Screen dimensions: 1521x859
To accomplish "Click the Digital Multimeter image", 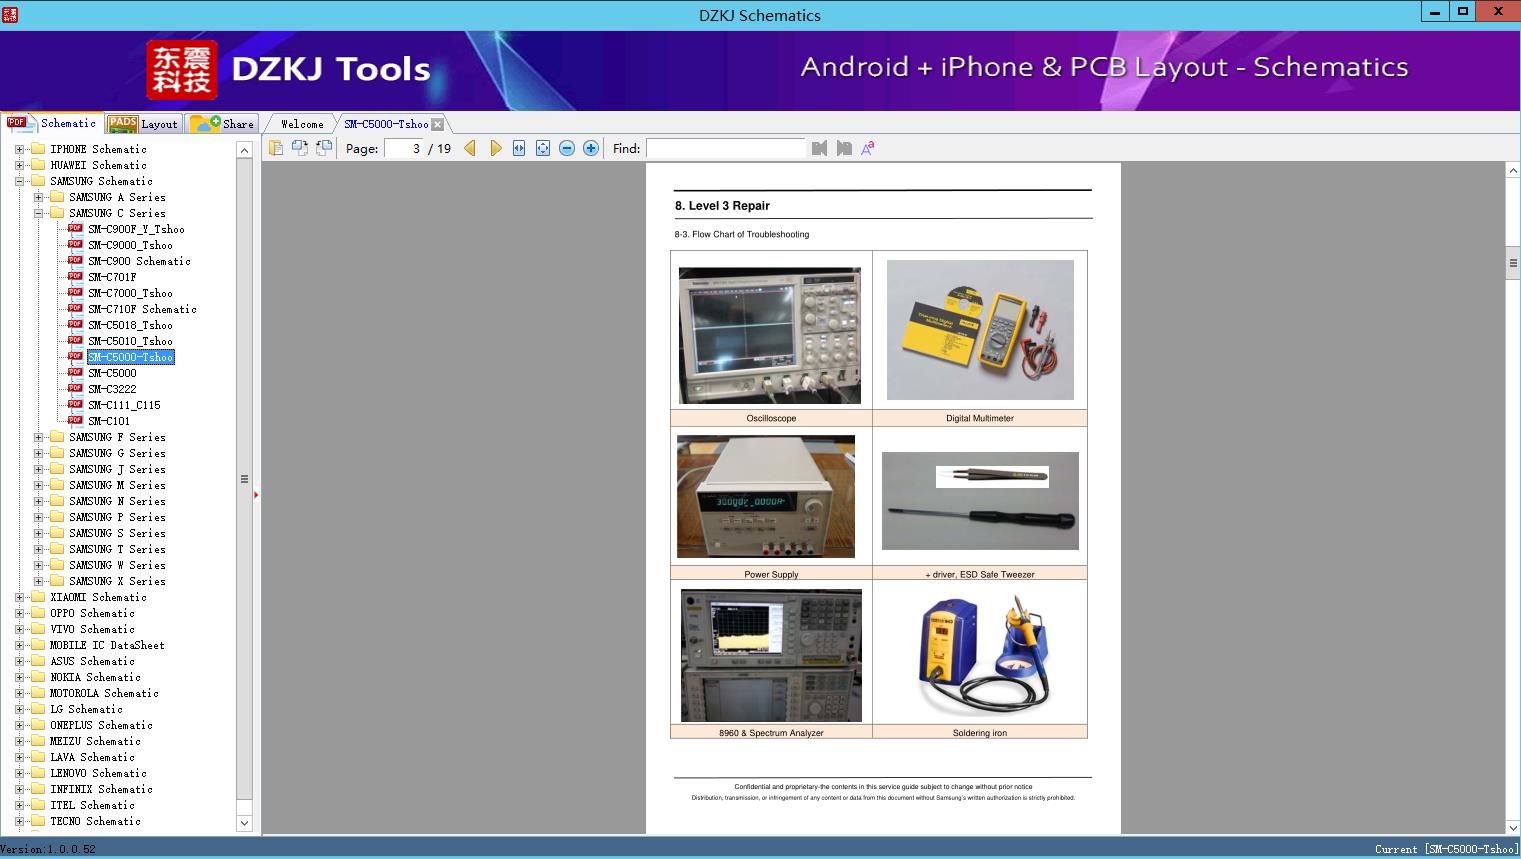I will point(980,330).
